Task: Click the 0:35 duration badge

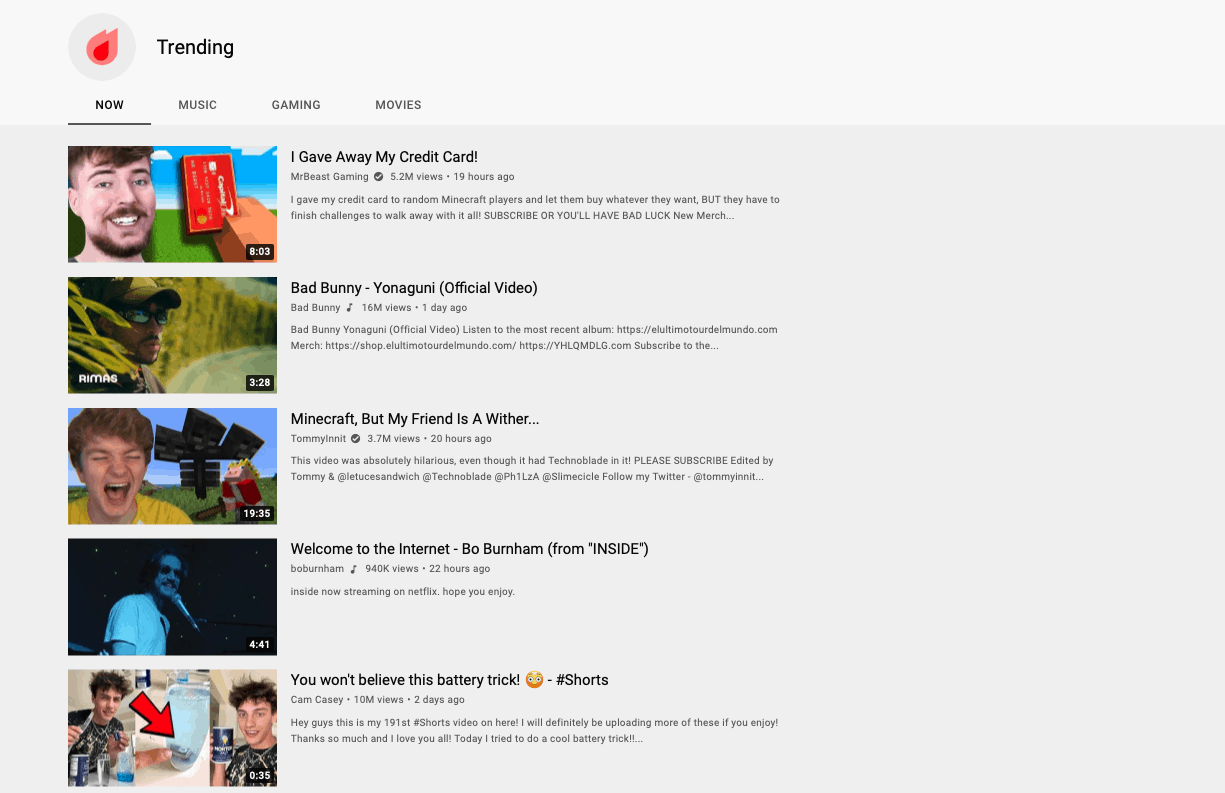Action: click(x=260, y=776)
